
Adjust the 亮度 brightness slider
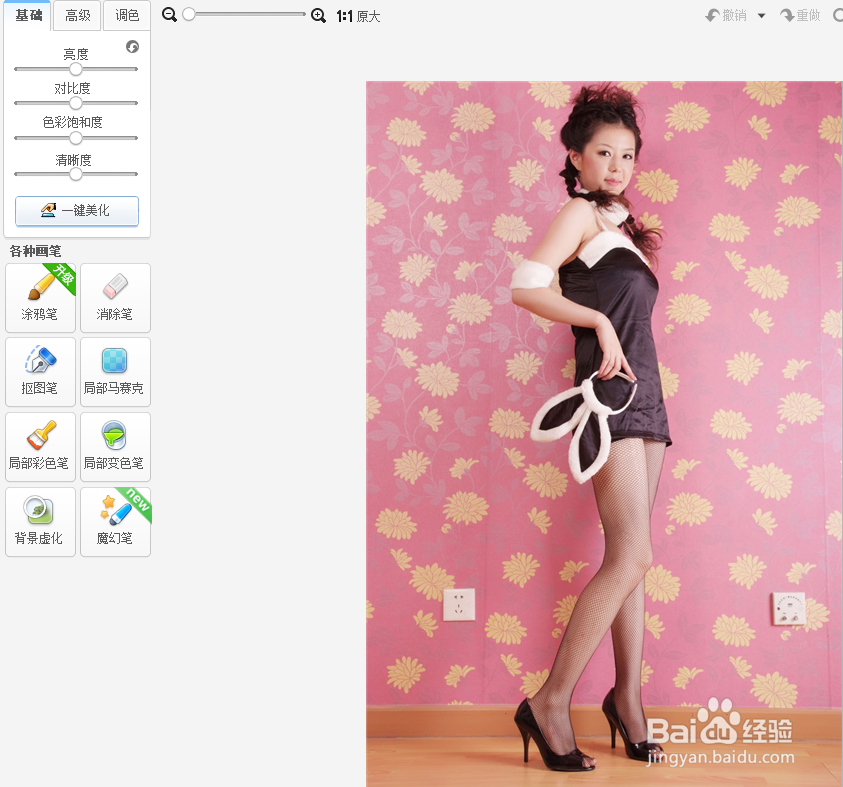(76, 69)
